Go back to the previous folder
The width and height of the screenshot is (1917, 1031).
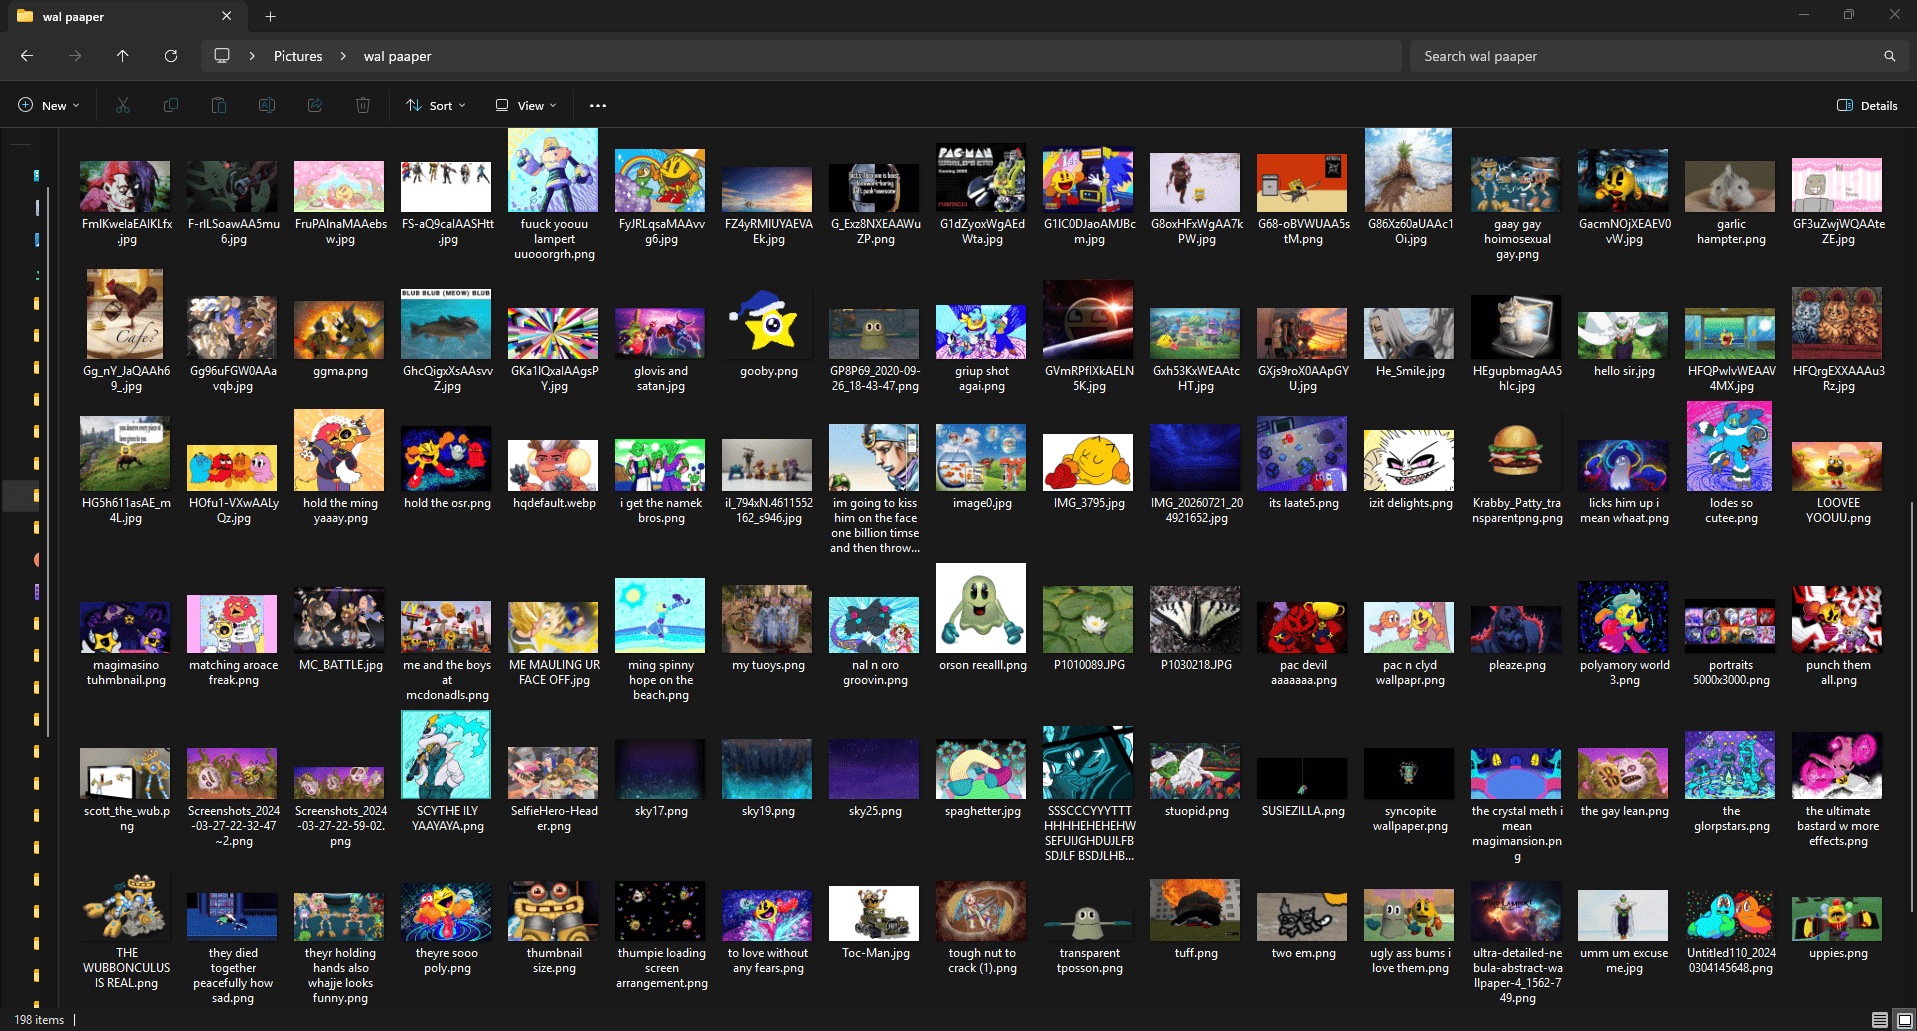point(27,56)
